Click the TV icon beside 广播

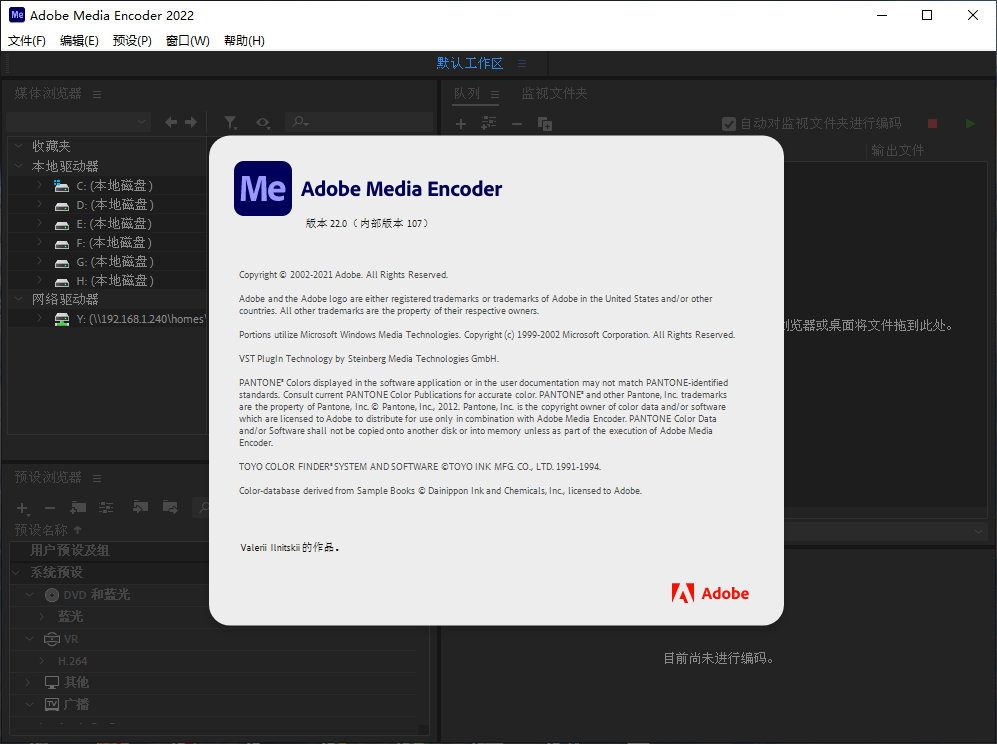52,705
